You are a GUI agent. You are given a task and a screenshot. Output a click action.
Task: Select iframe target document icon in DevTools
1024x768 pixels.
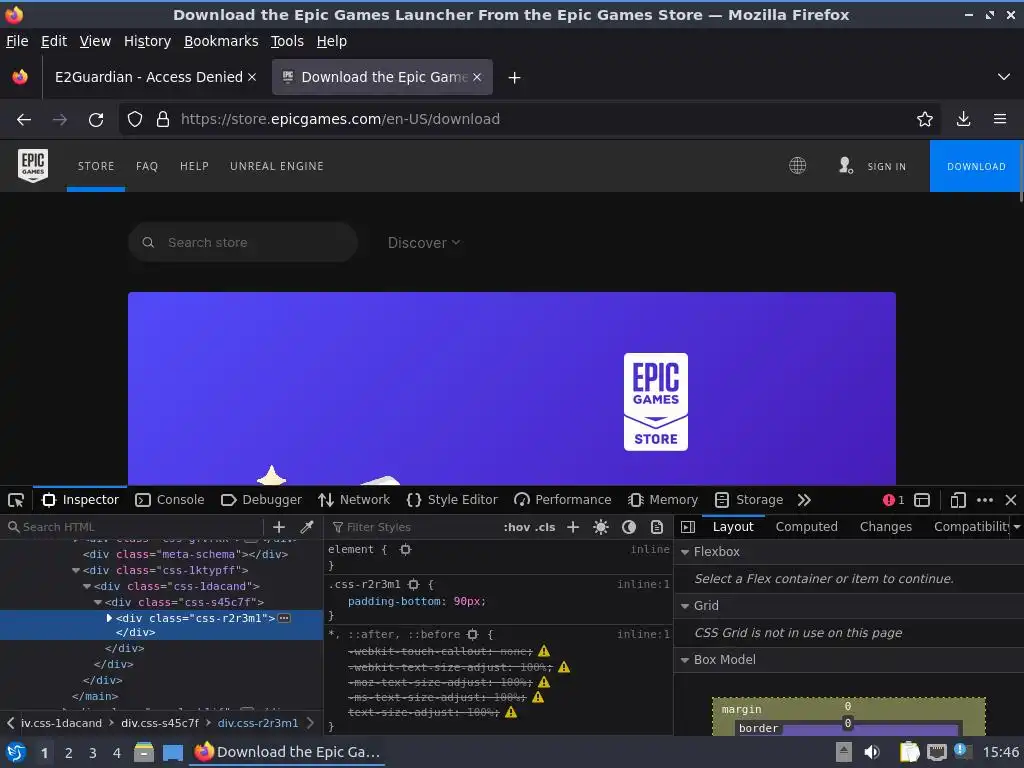click(922, 500)
